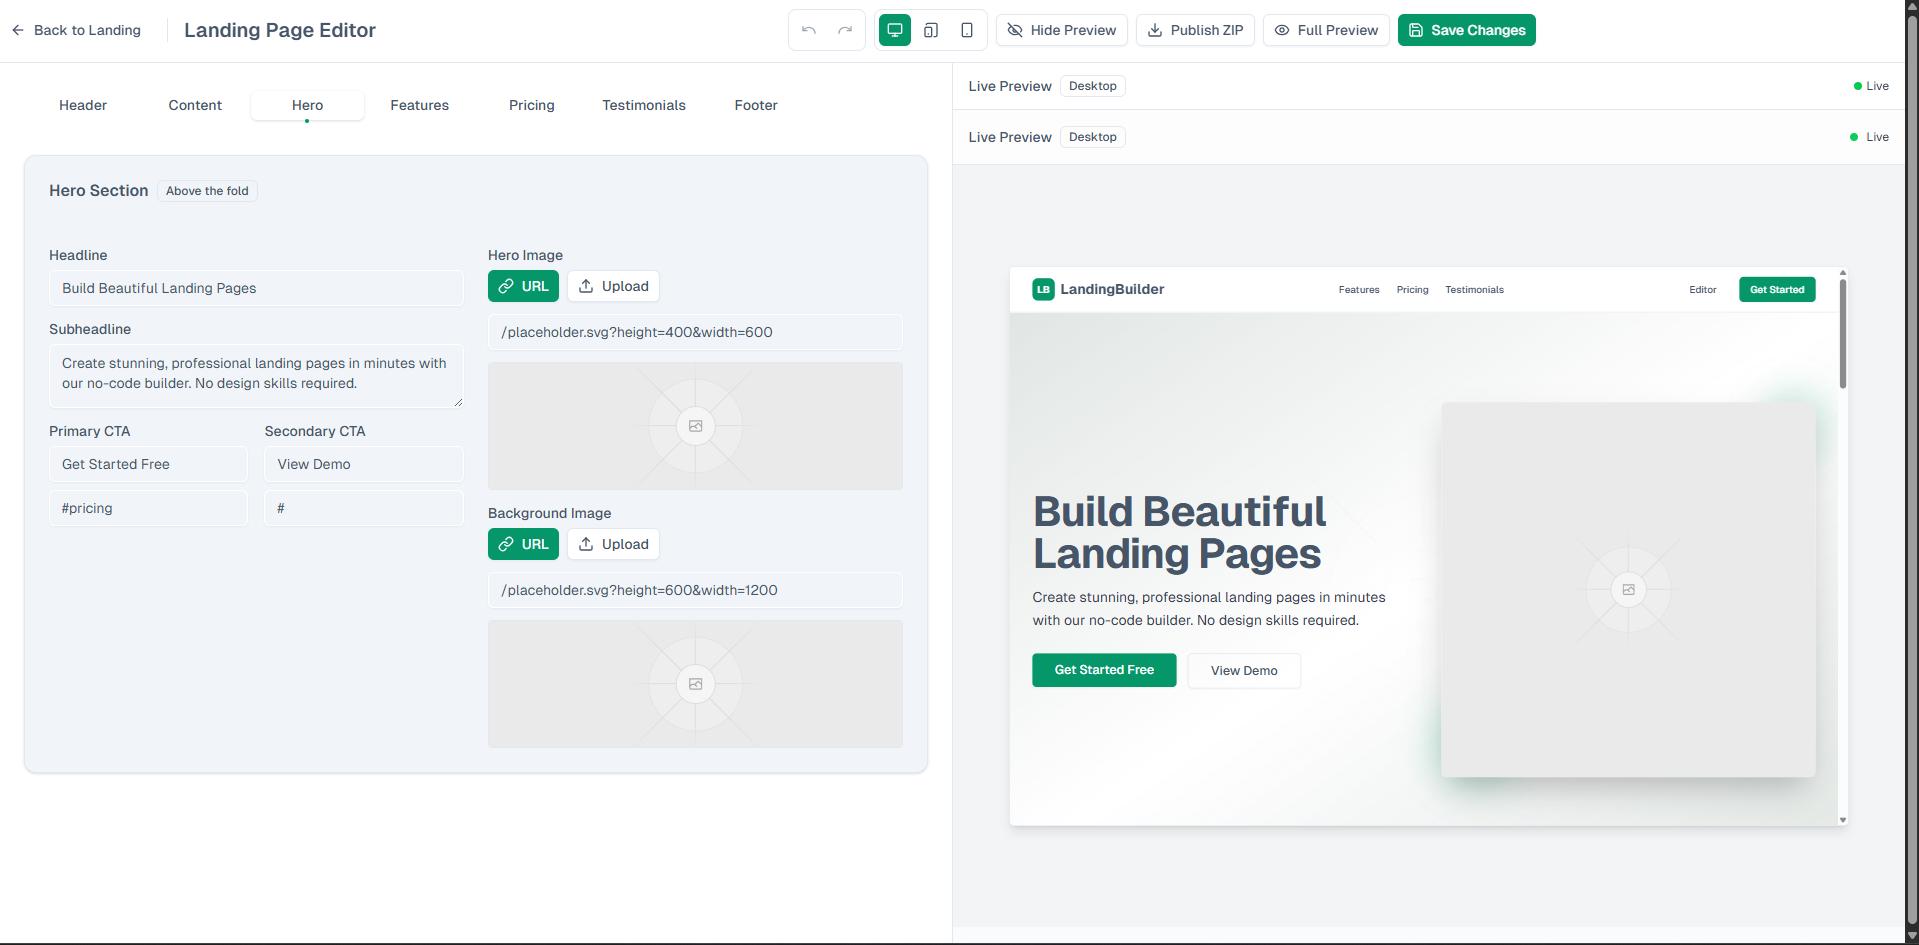
Task: Toggle the Background Image URL mode
Action: point(522,544)
